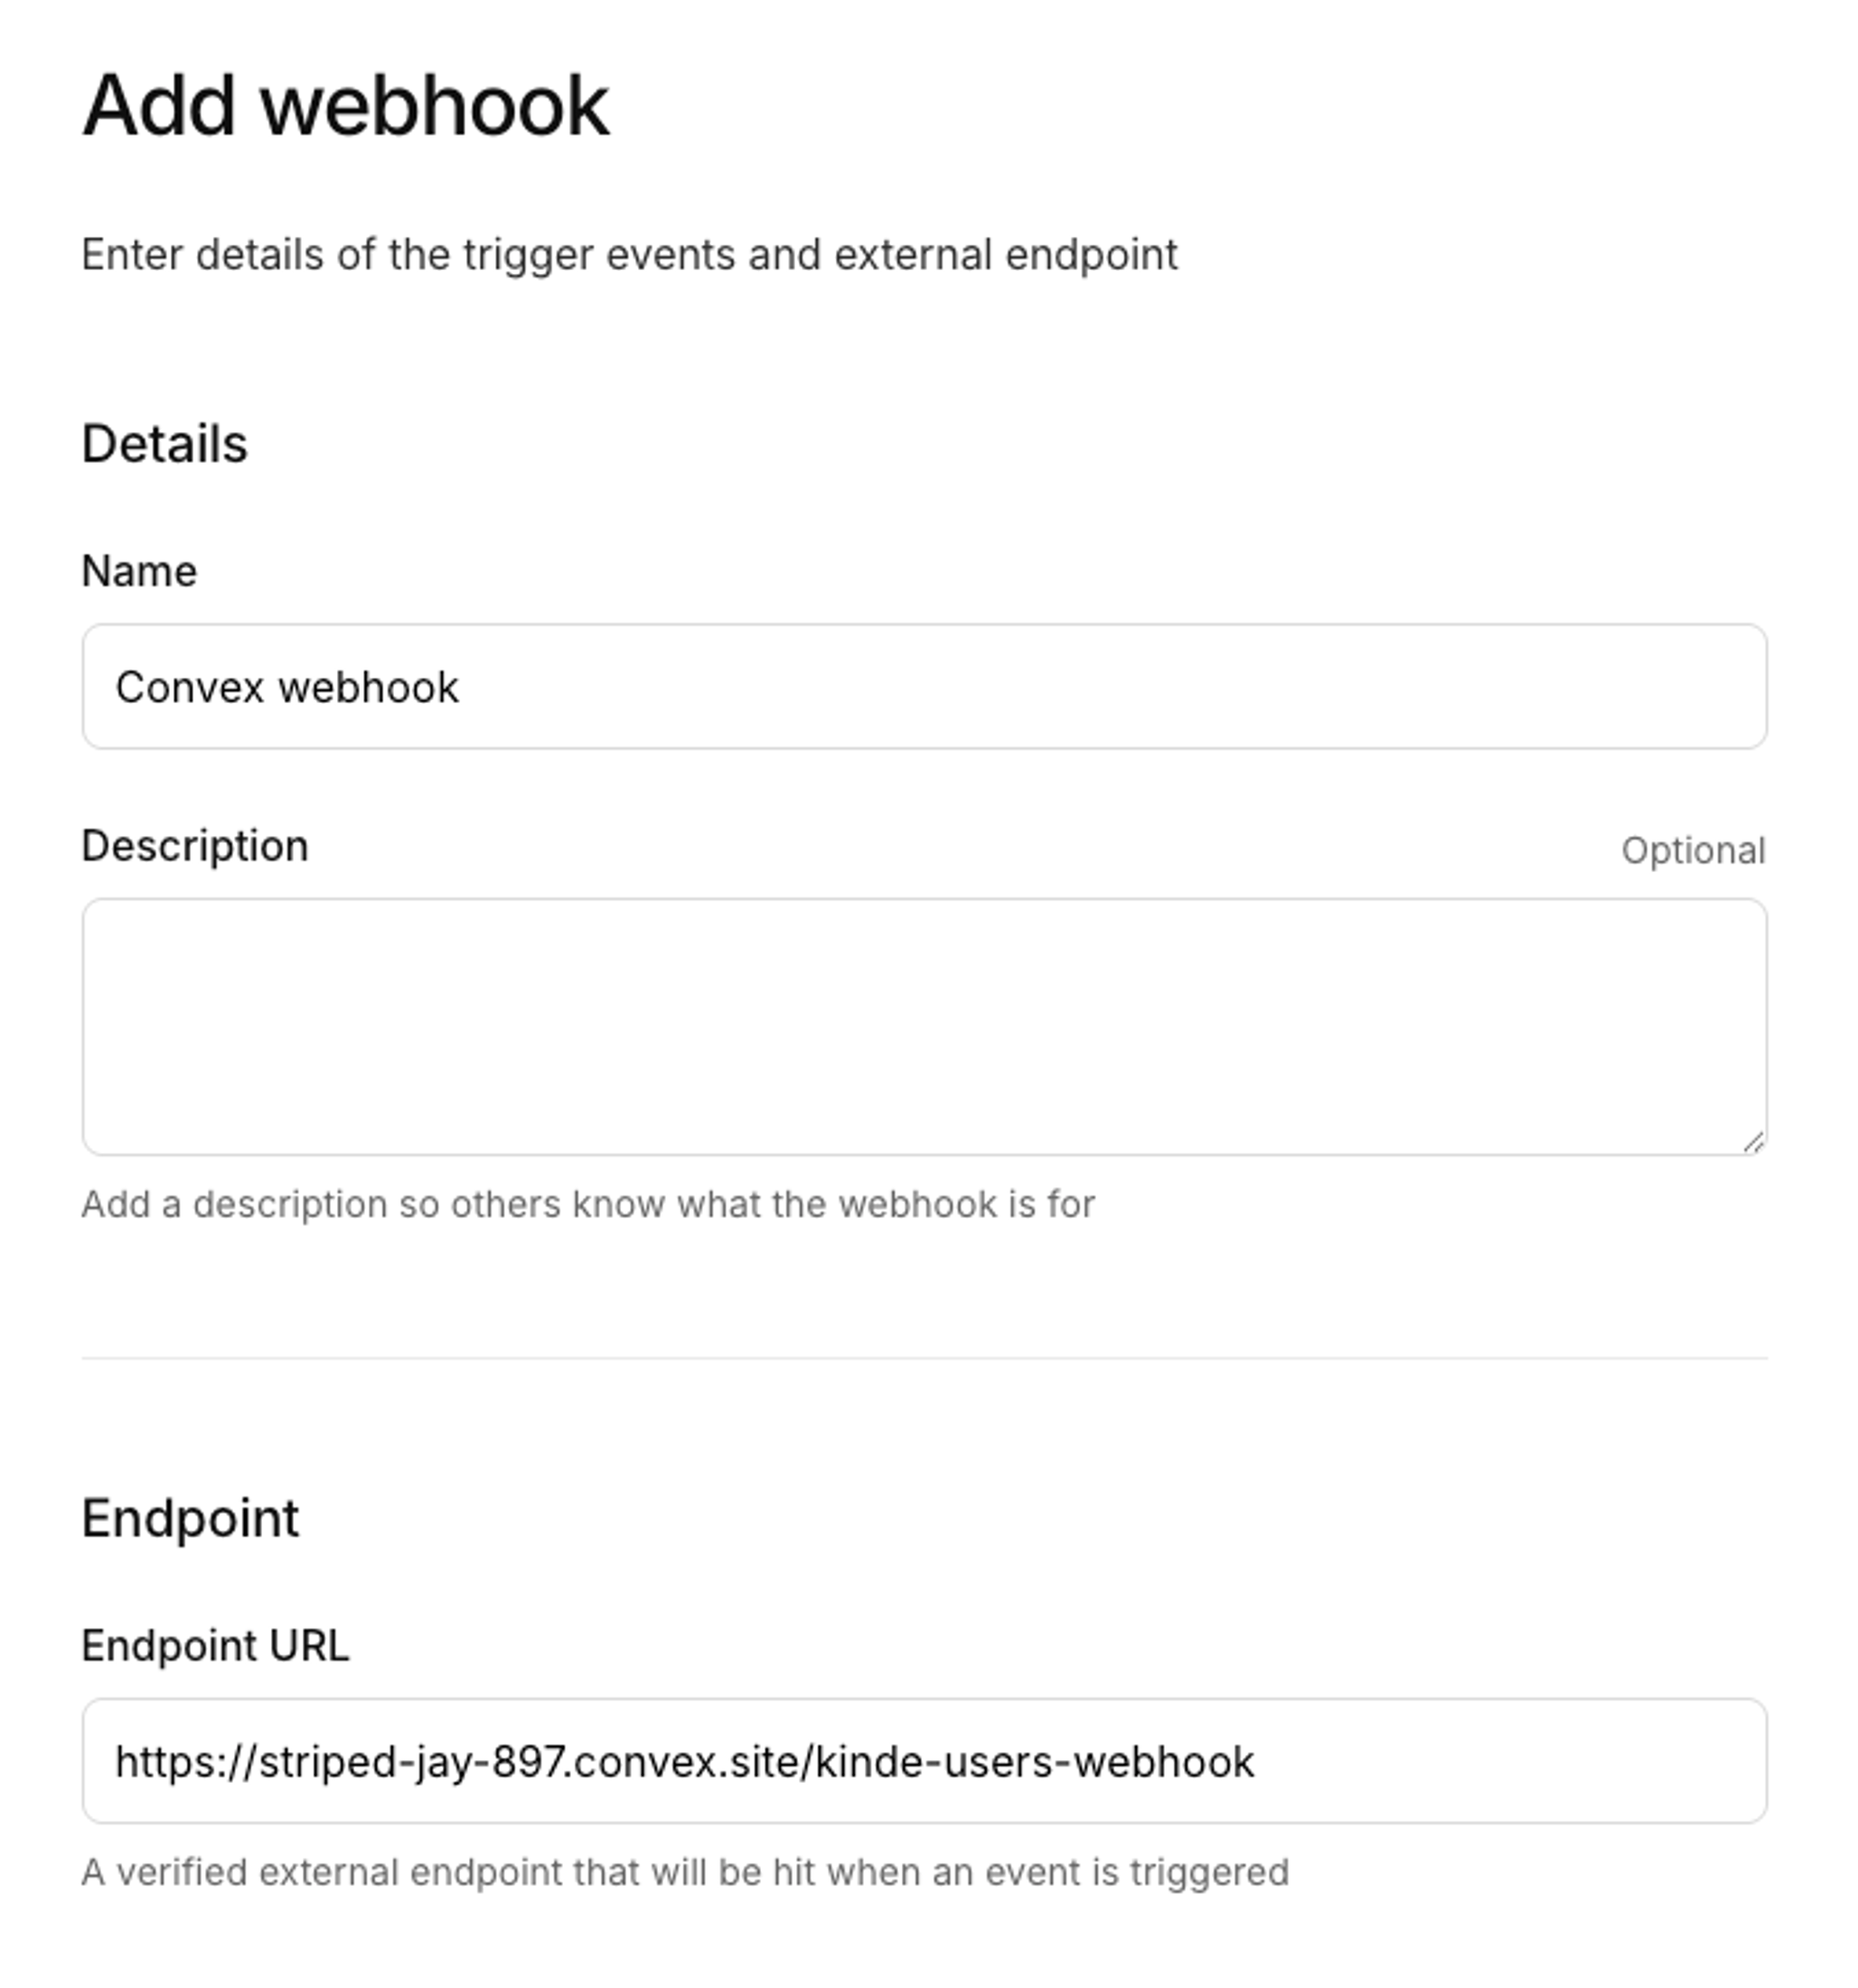Click the "Endpoint URL" field label
Viewport: 1858px width, 1988px height.
tap(216, 1645)
